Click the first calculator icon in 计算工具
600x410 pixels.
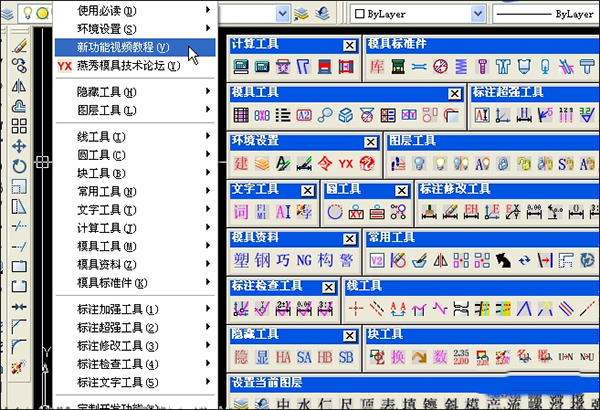tap(241, 67)
